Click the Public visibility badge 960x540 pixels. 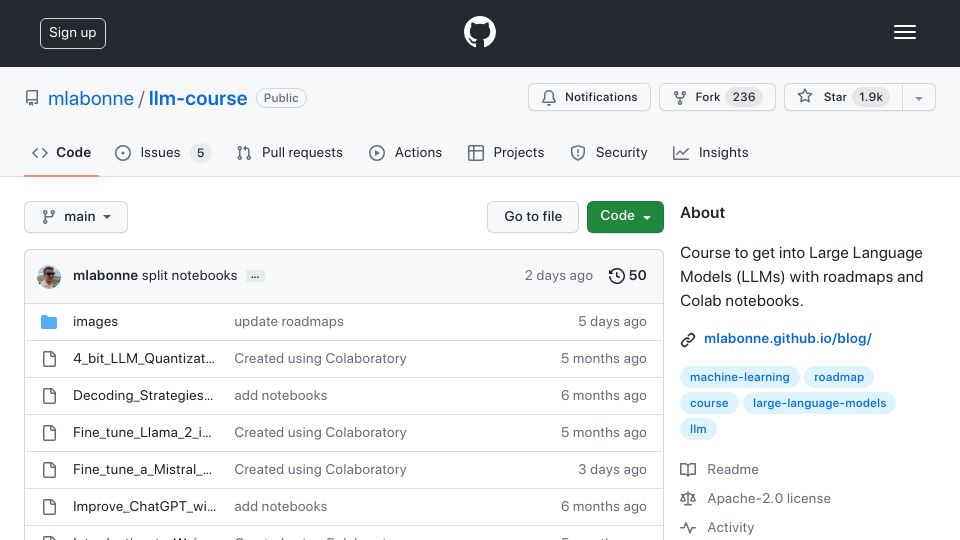[281, 98]
